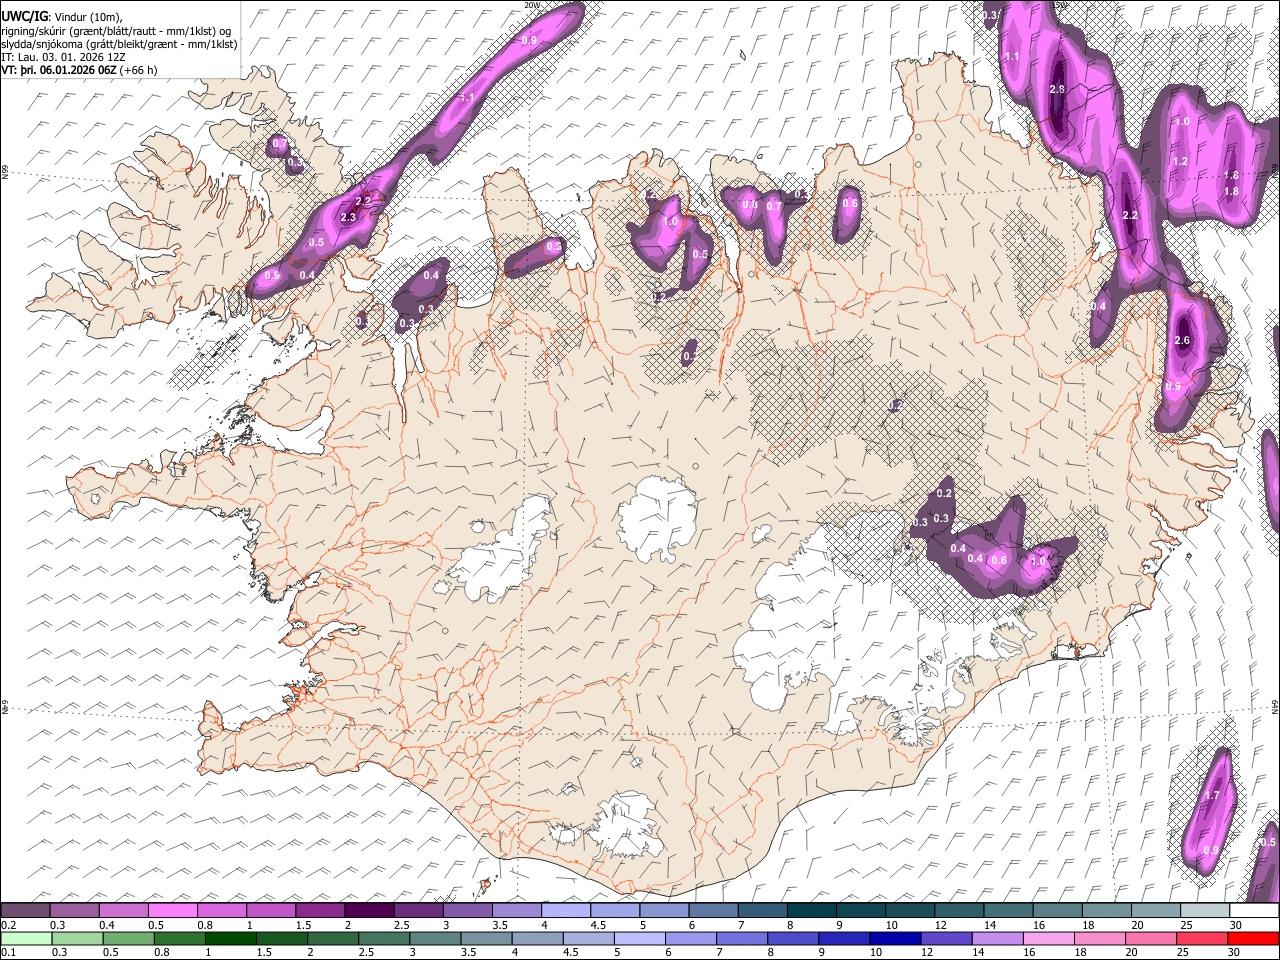The width and height of the screenshot is (1280, 960).
Task: Pick the dark blue 10 rain-scale swatch
Action: click(893, 938)
